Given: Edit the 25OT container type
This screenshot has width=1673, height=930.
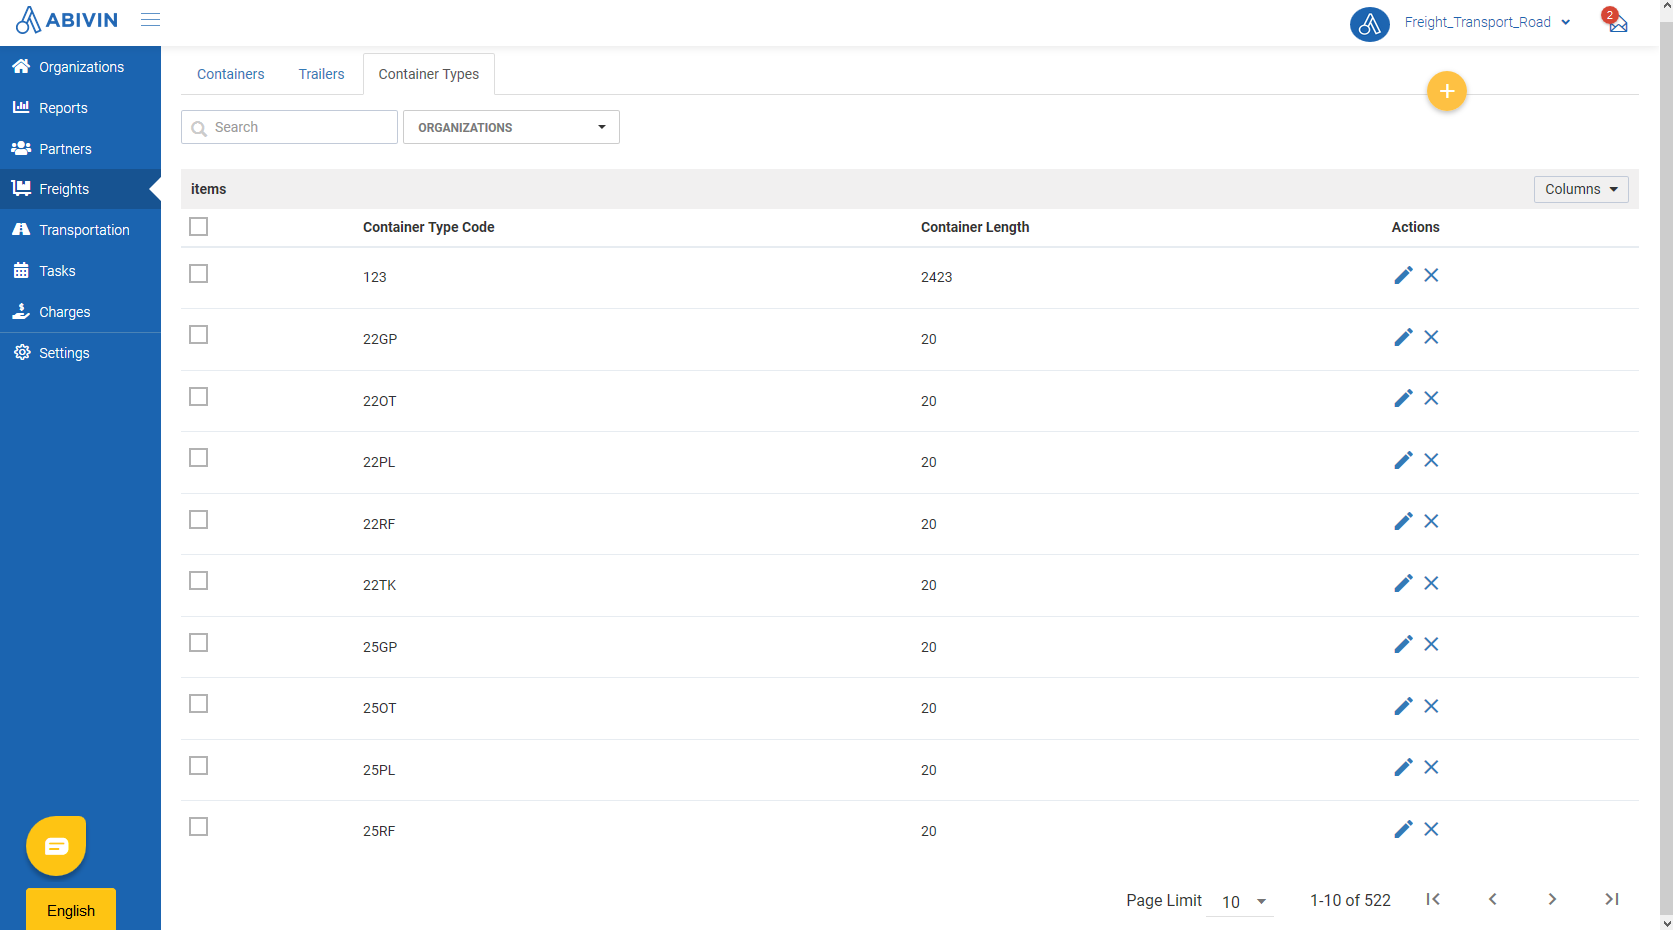Looking at the screenshot, I should [x=1403, y=706].
